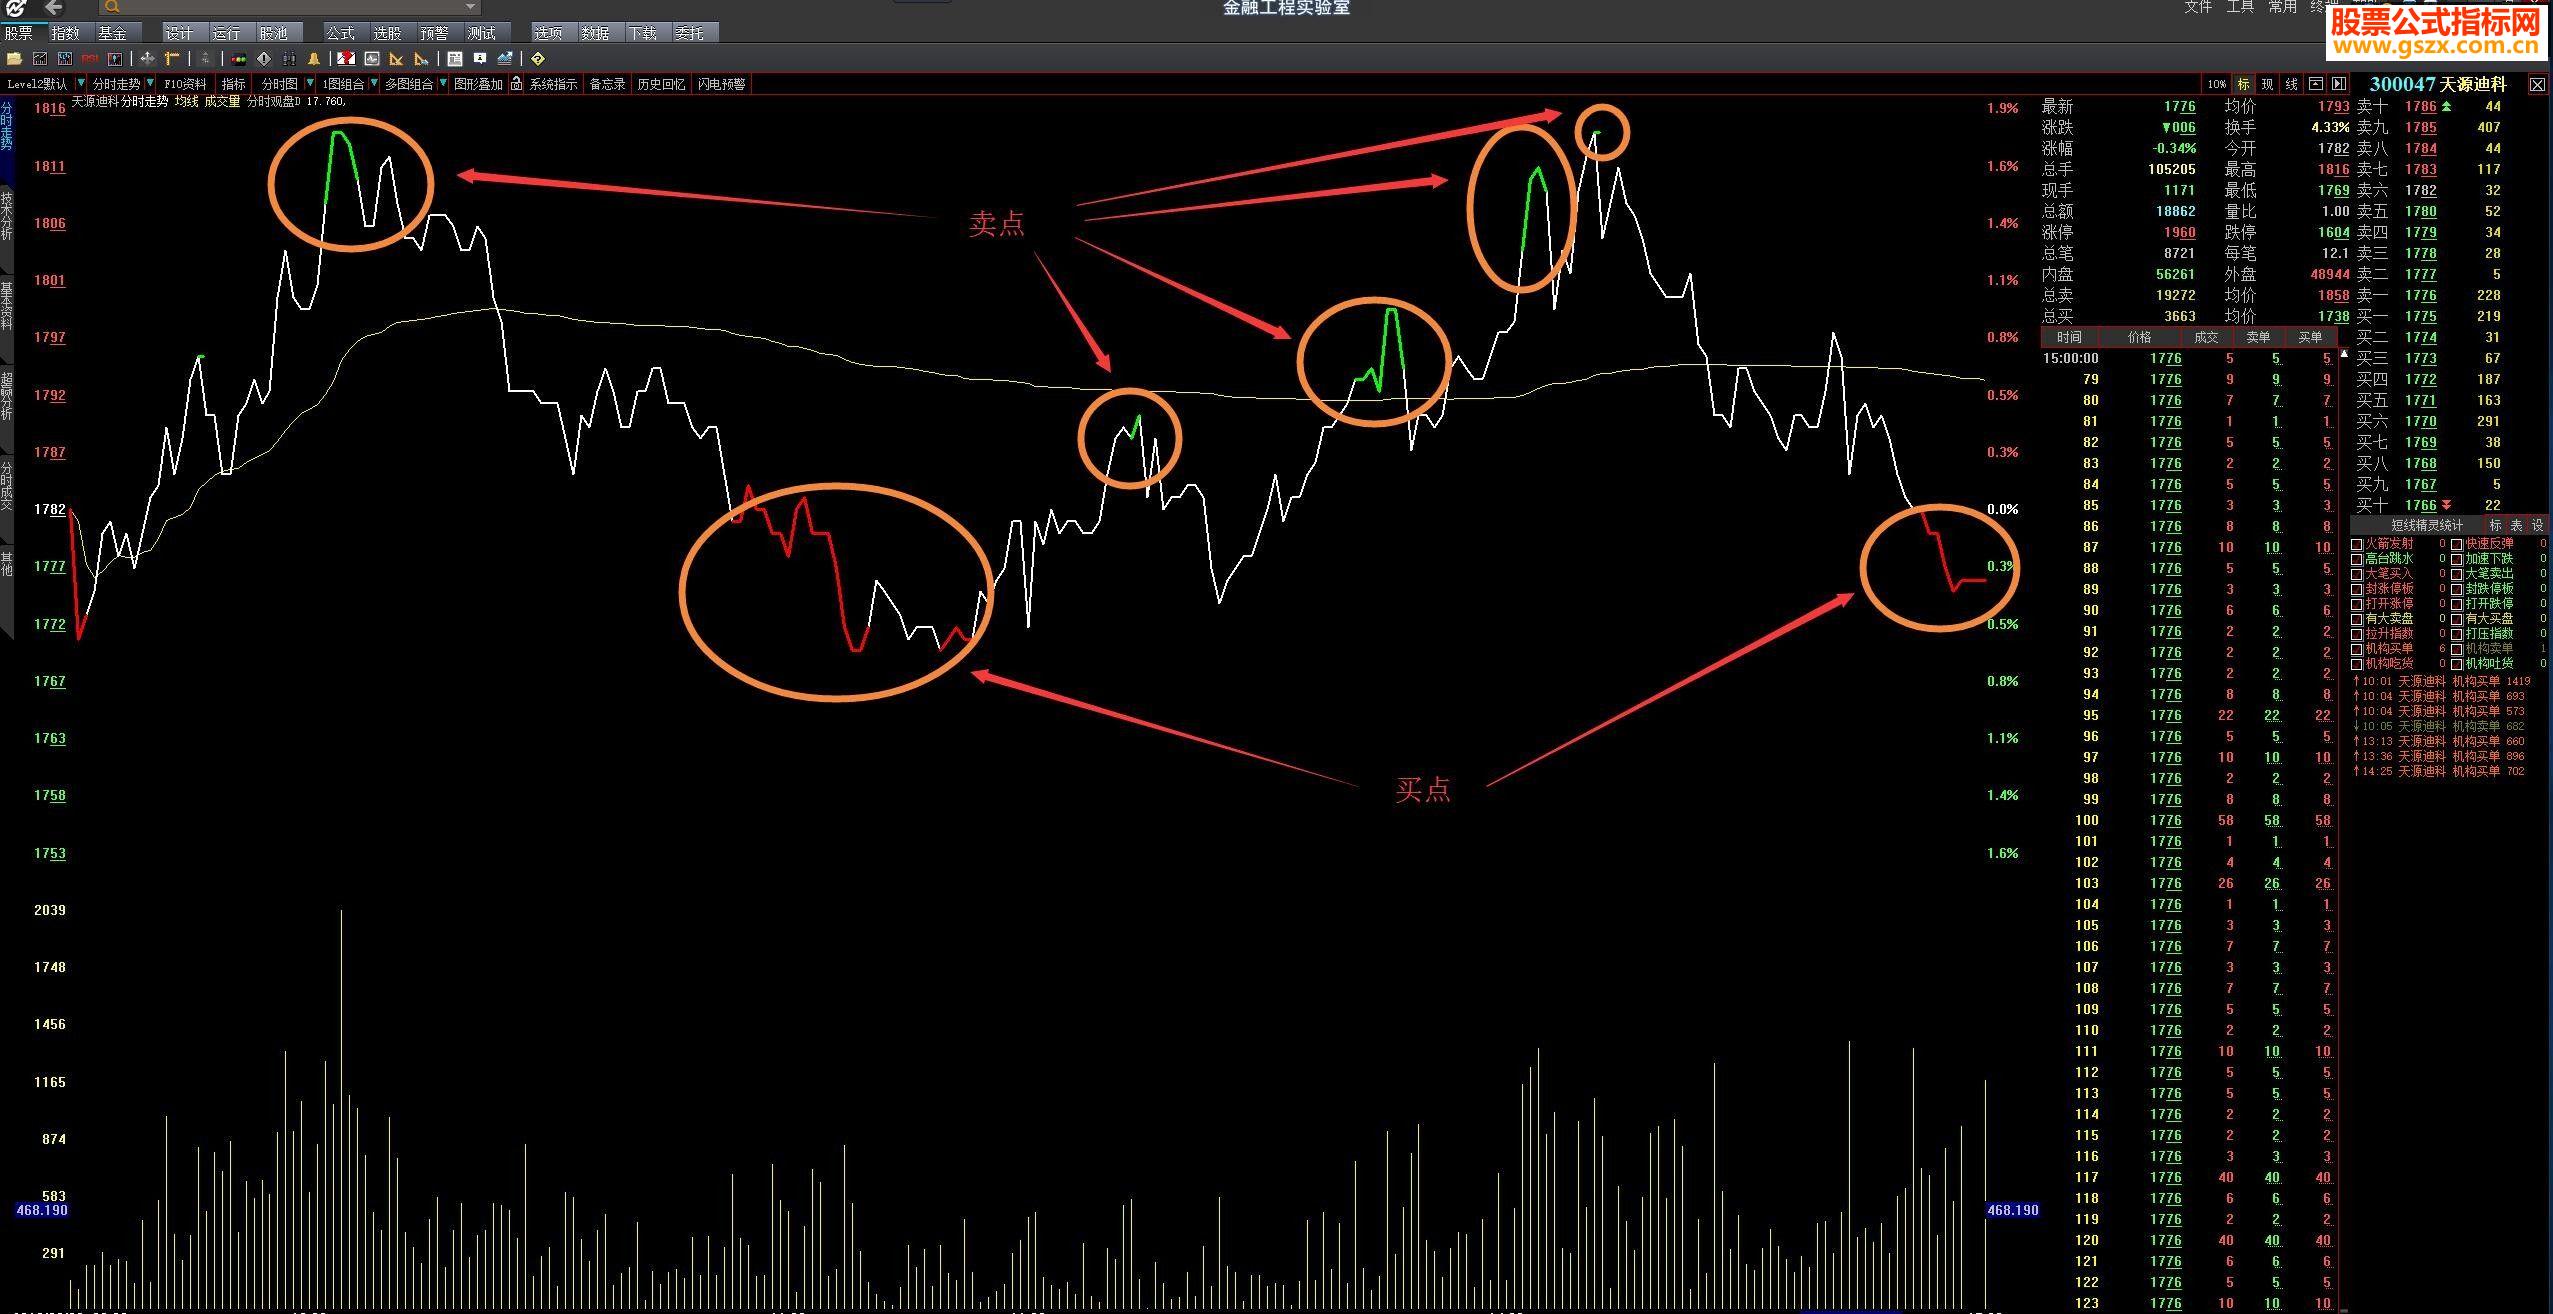Switch to the 指数 tab
The width and height of the screenshot is (2553, 1314).
tap(65, 33)
